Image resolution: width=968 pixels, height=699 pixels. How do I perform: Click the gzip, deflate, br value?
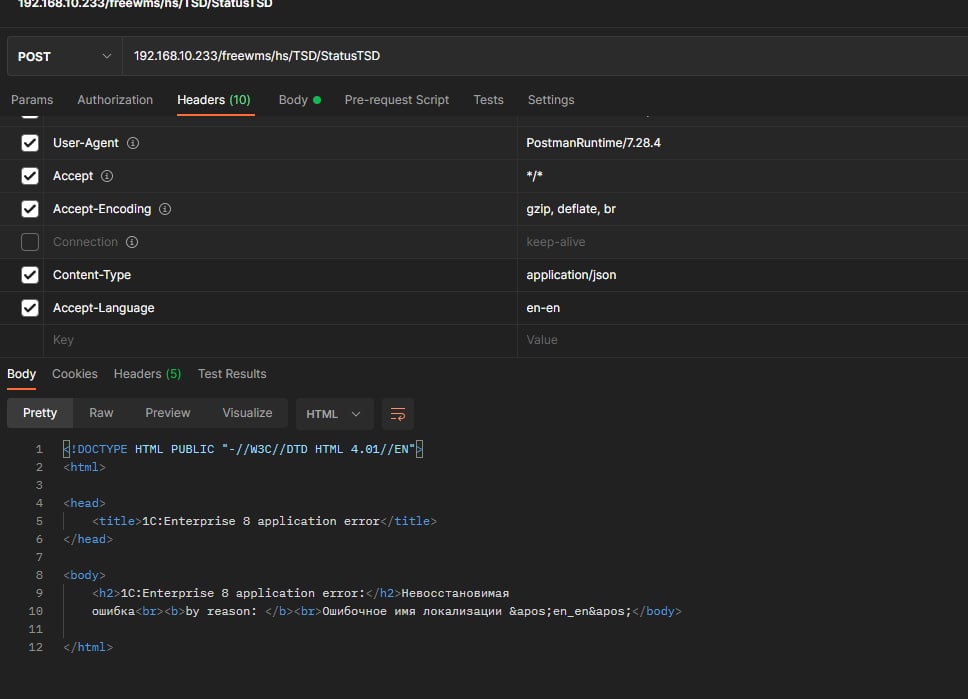[571, 209]
